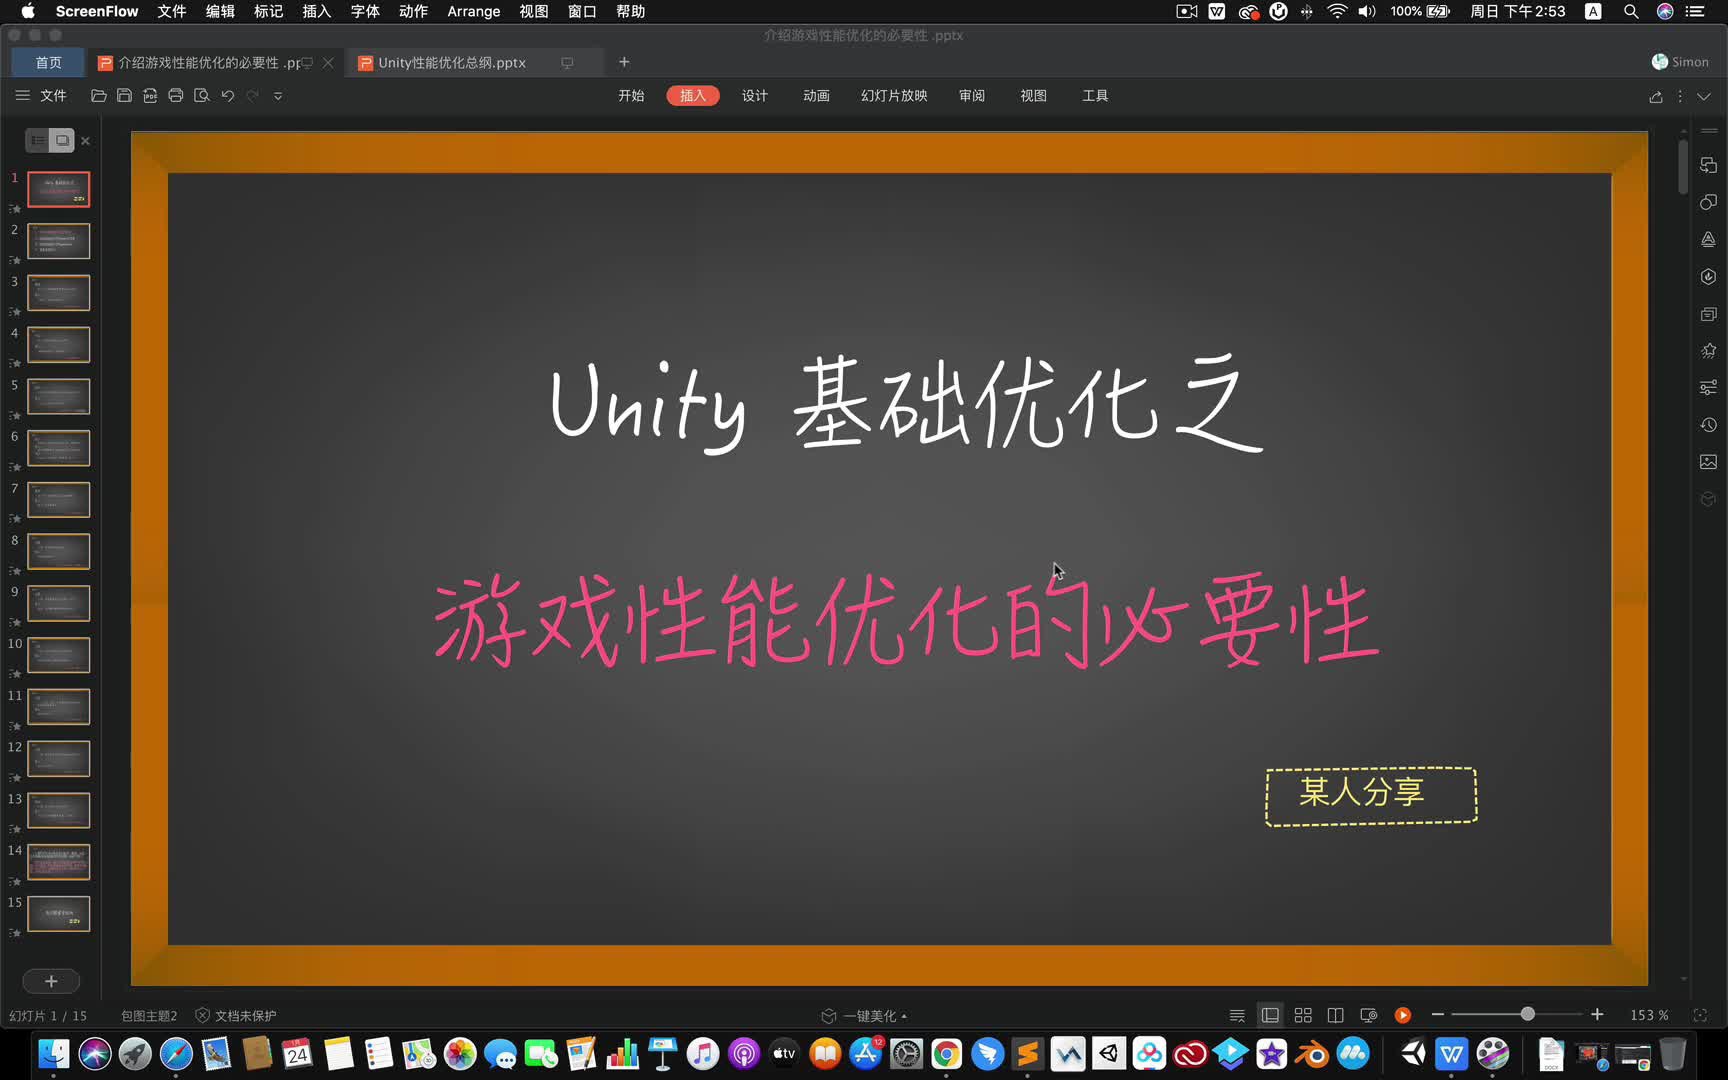The image size is (1728, 1080).
Task: Open the 审阅 ribbon tab
Action: [972, 96]
